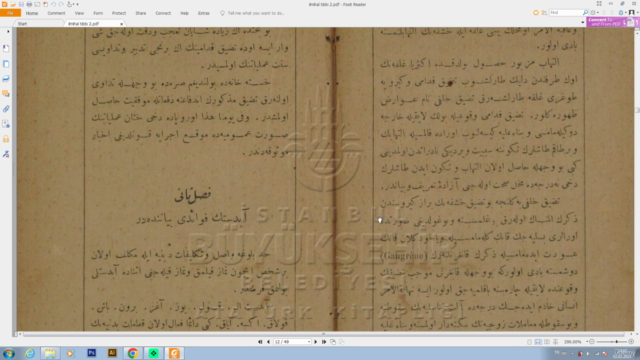The width and height of the screenshot is (640, 360).
Task: Open the Layers panel in left sidebar
Action: pos(6,79)
